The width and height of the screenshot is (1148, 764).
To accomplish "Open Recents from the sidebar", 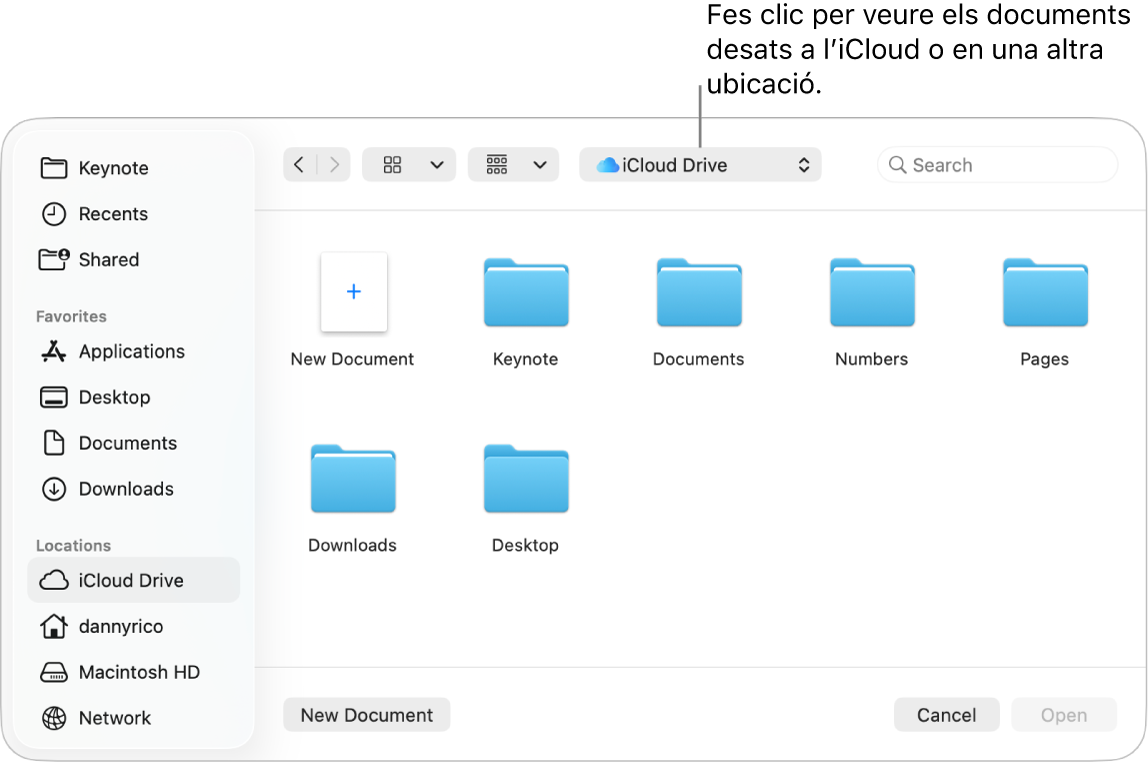I will [x=111, y=213].
